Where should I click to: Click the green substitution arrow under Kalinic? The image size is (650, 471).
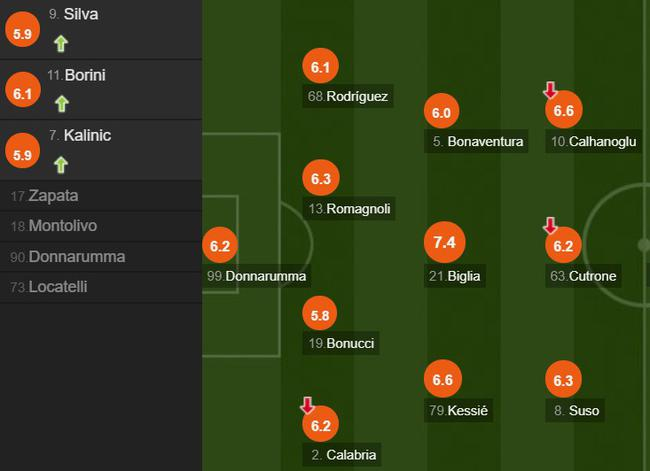pos(61,163)
